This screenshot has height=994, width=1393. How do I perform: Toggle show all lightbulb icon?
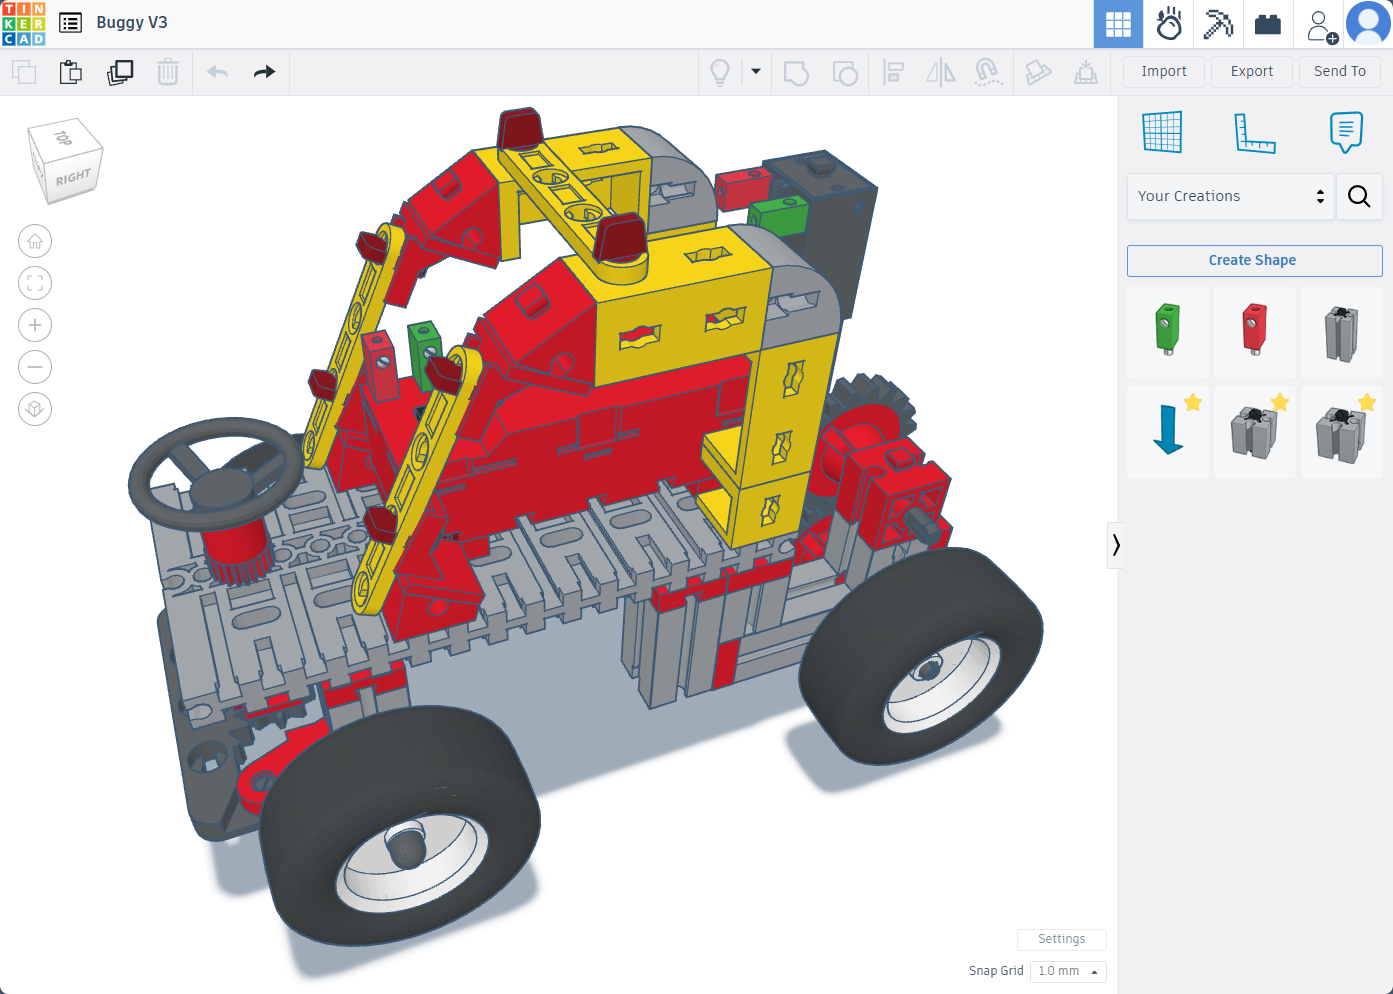pos(719,72)
